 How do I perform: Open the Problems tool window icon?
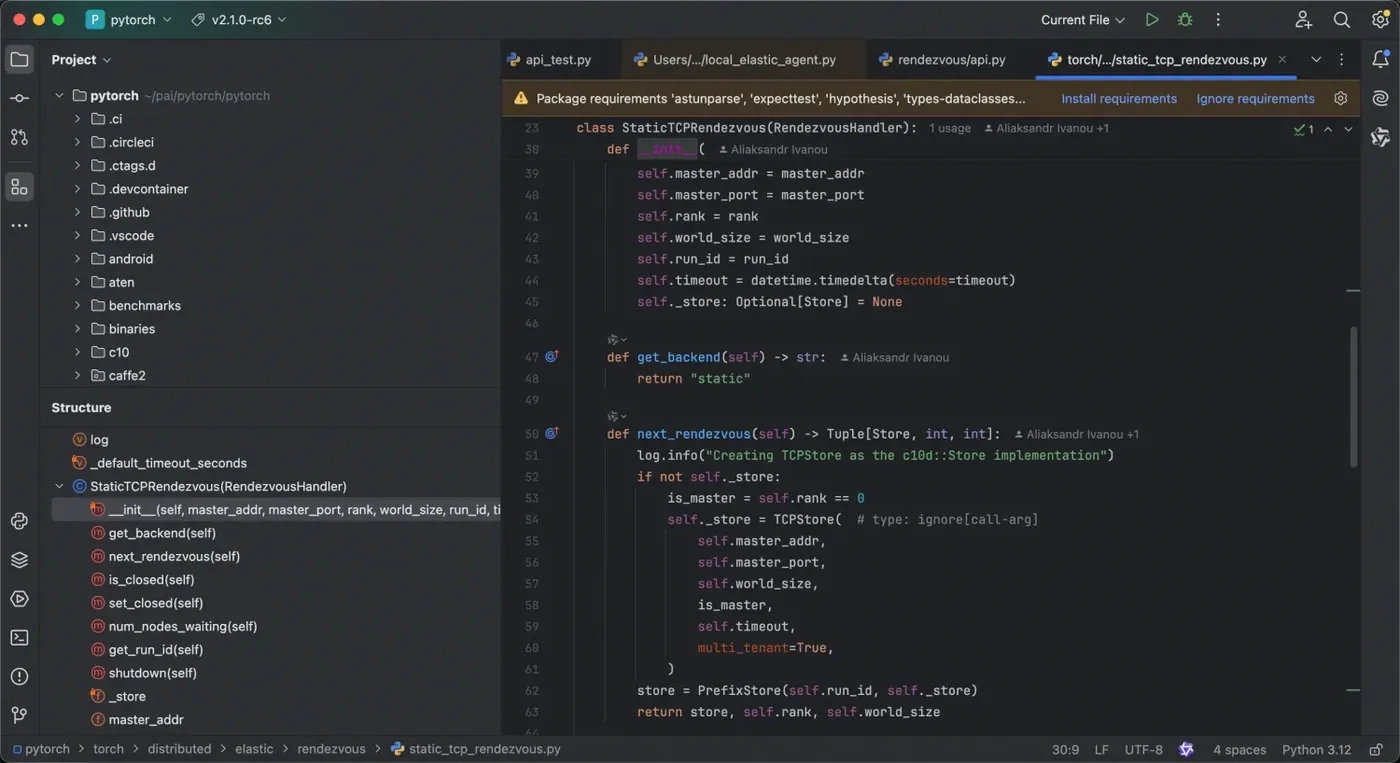point(19,677)
